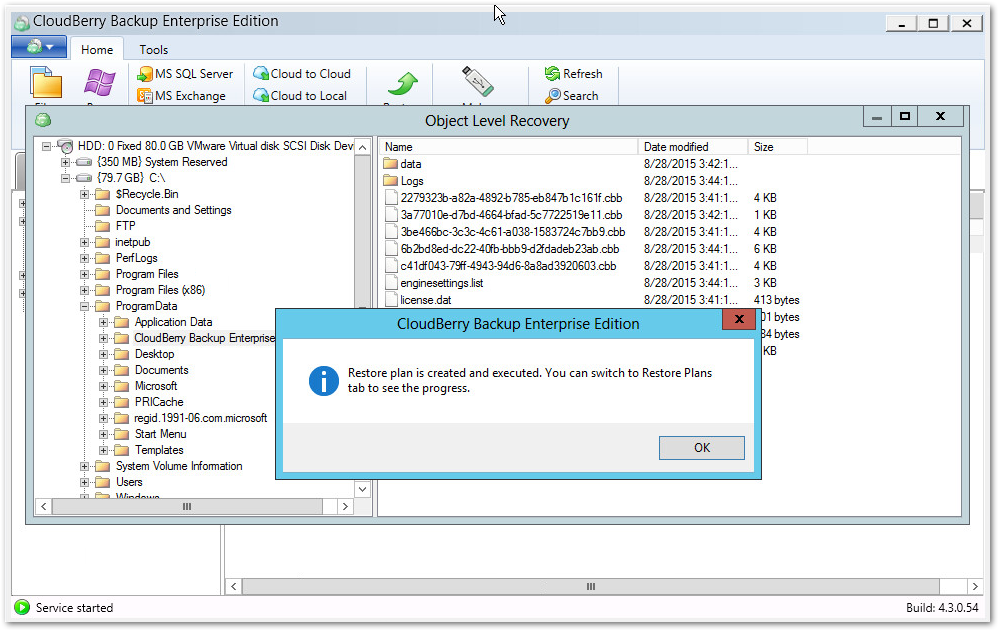Select the license.dat file
The width and height of the screenshot is (999, 631).
pyautogui.click(x=426, y=300)
